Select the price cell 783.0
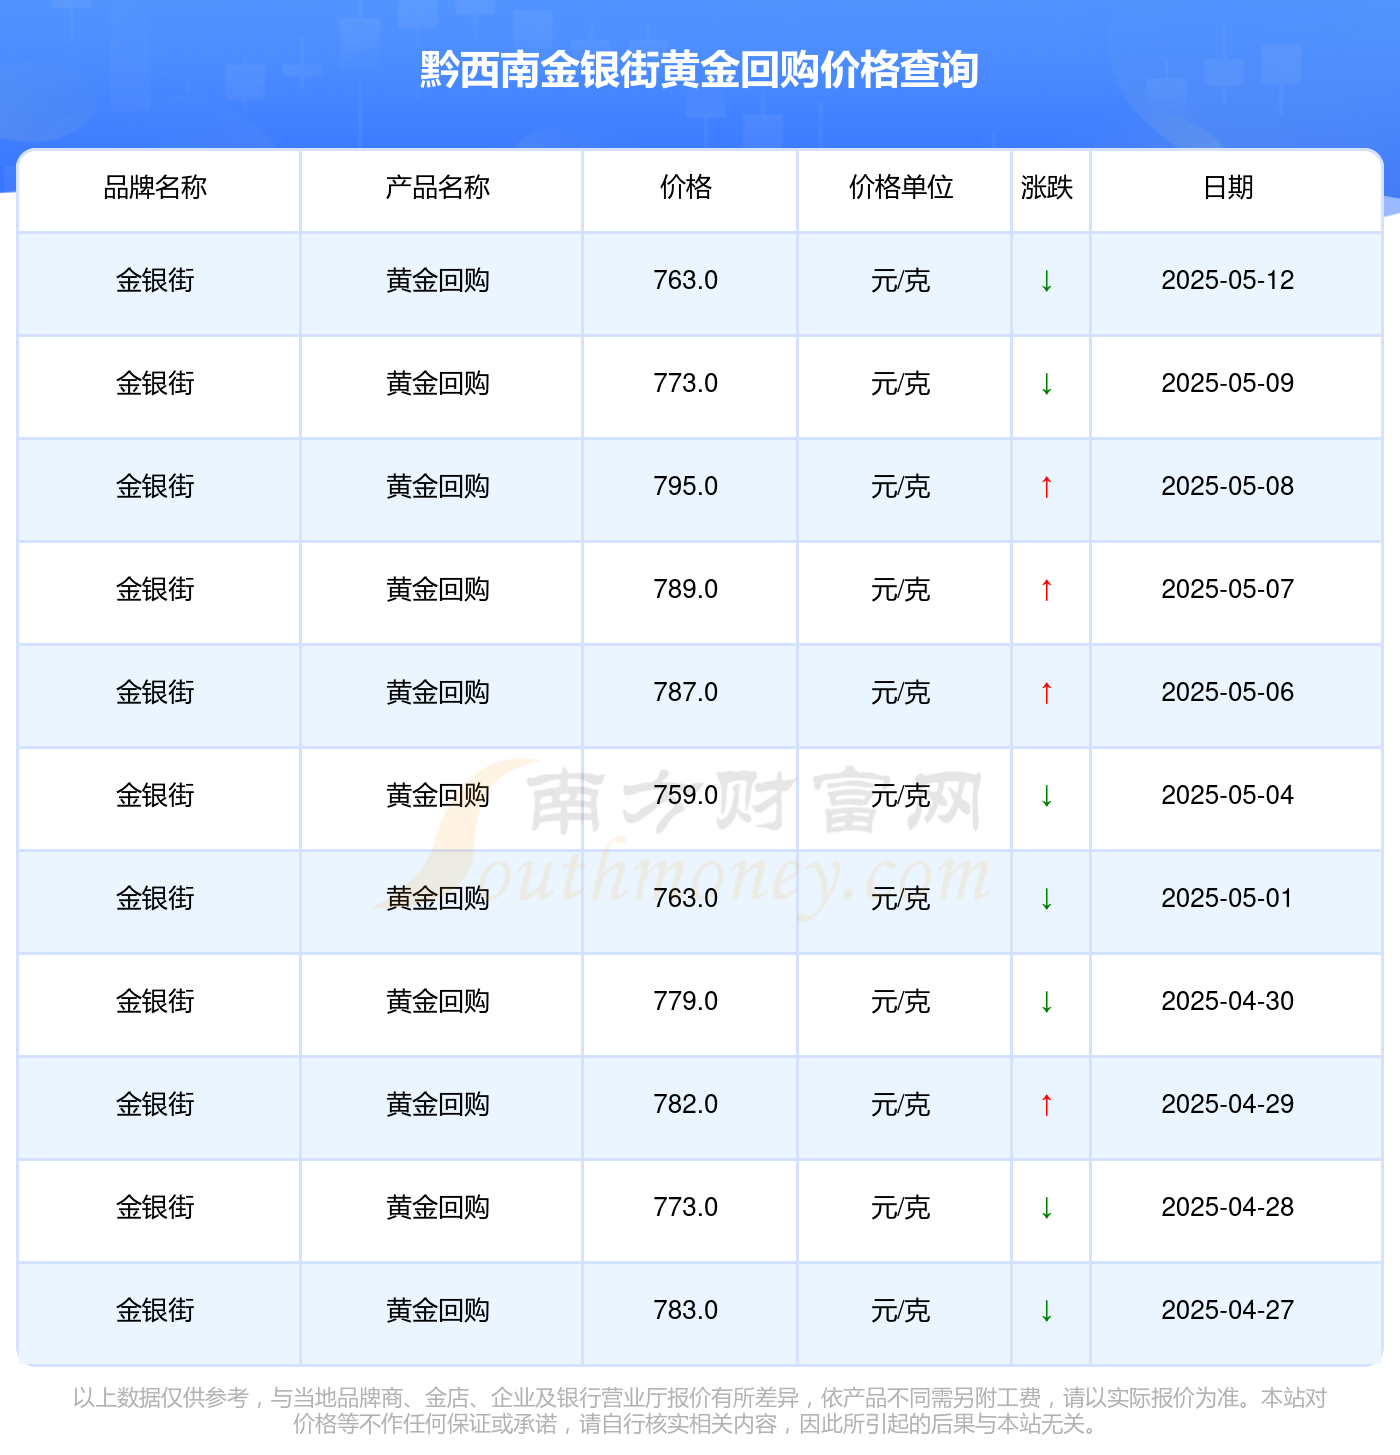Image resolution: width=1400 pixels, height=1455 pixels. point(686,1311)
